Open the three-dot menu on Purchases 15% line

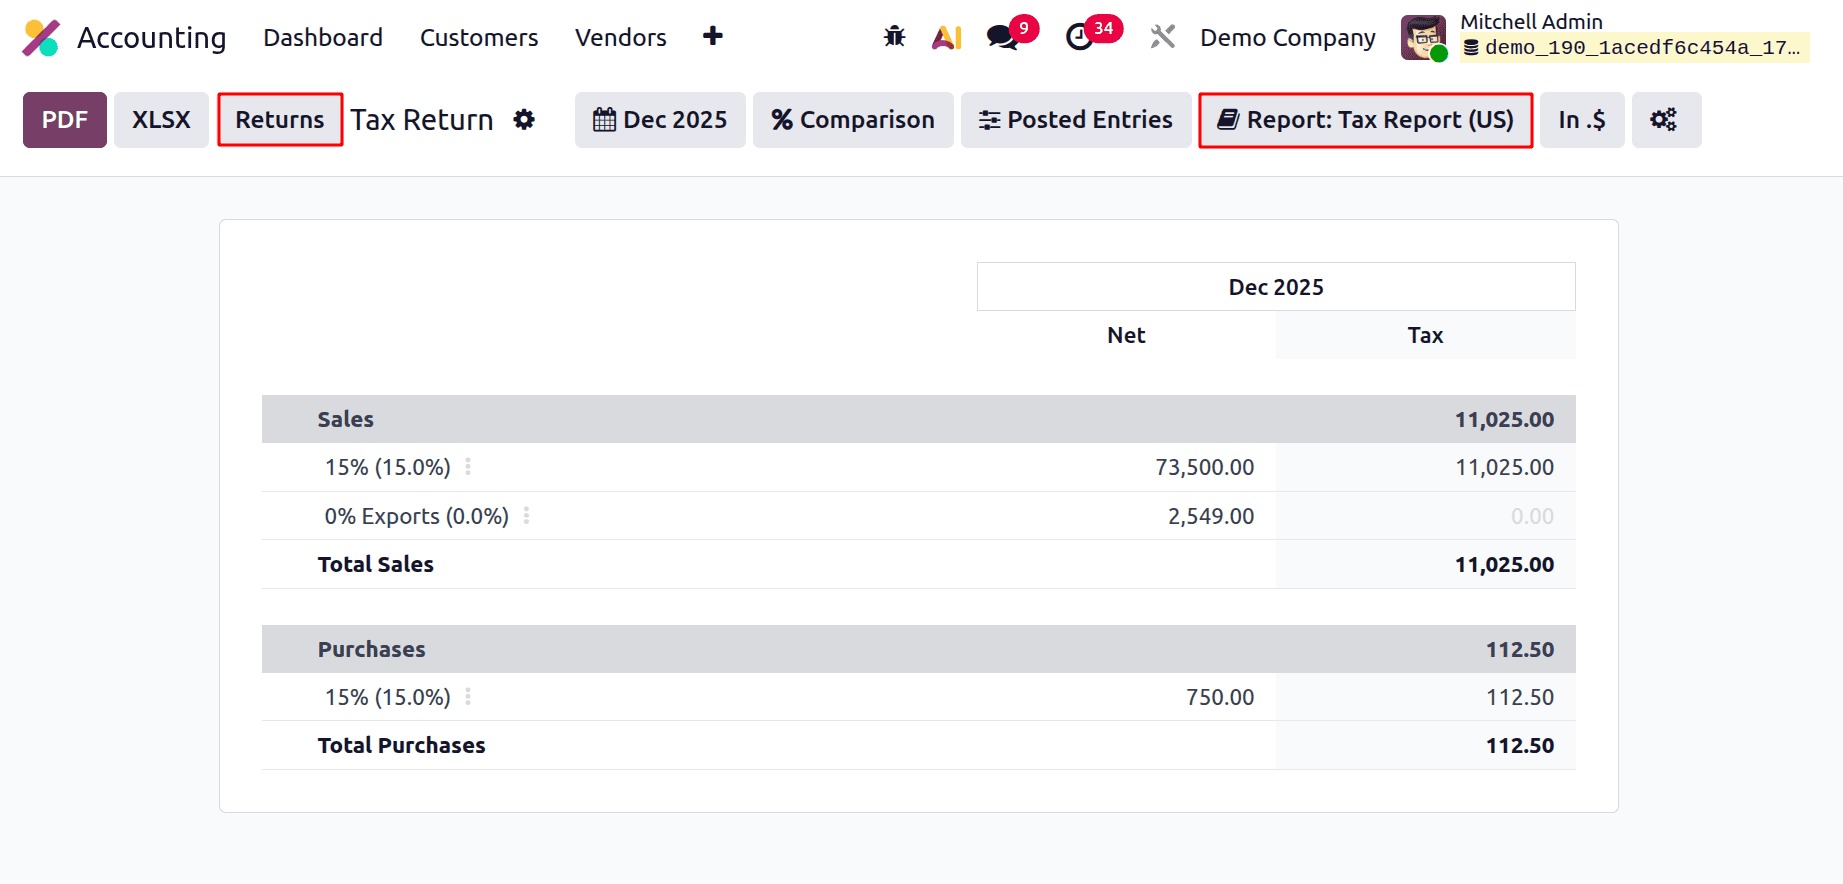[468, 697]
